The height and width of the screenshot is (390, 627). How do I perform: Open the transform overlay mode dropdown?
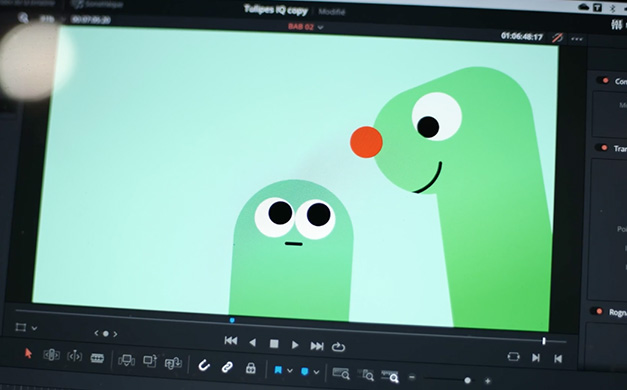click(34, 328)
